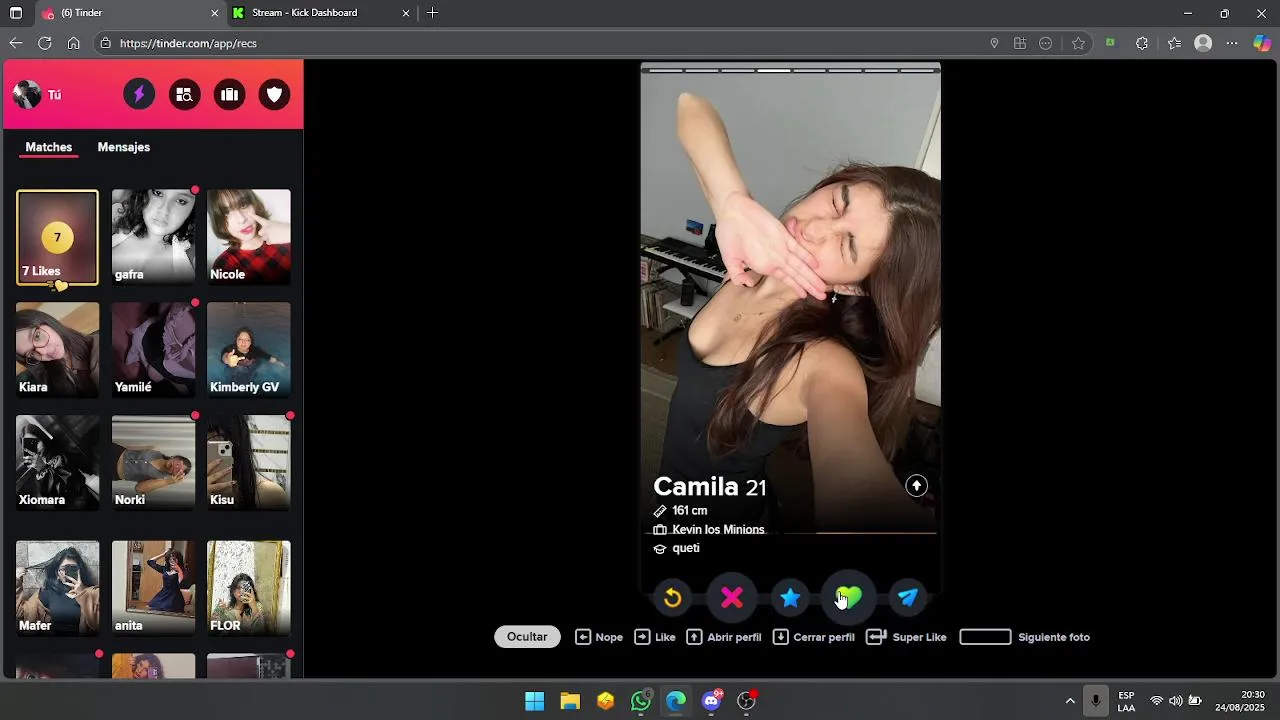1280x720 pixels.
Task: Open Camila's profile with the up arrow icon
Action: [x=916, y=486]
